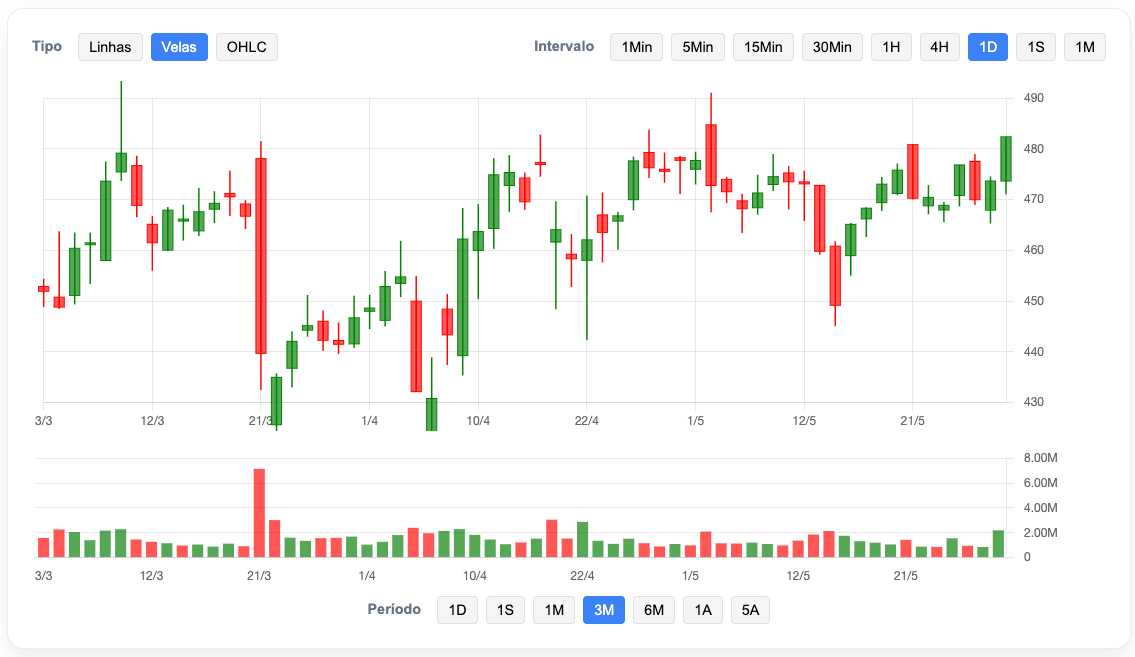Change chart type to OHLC
The width and height of the screenshot is (1135, 657).
pos(246,47)
